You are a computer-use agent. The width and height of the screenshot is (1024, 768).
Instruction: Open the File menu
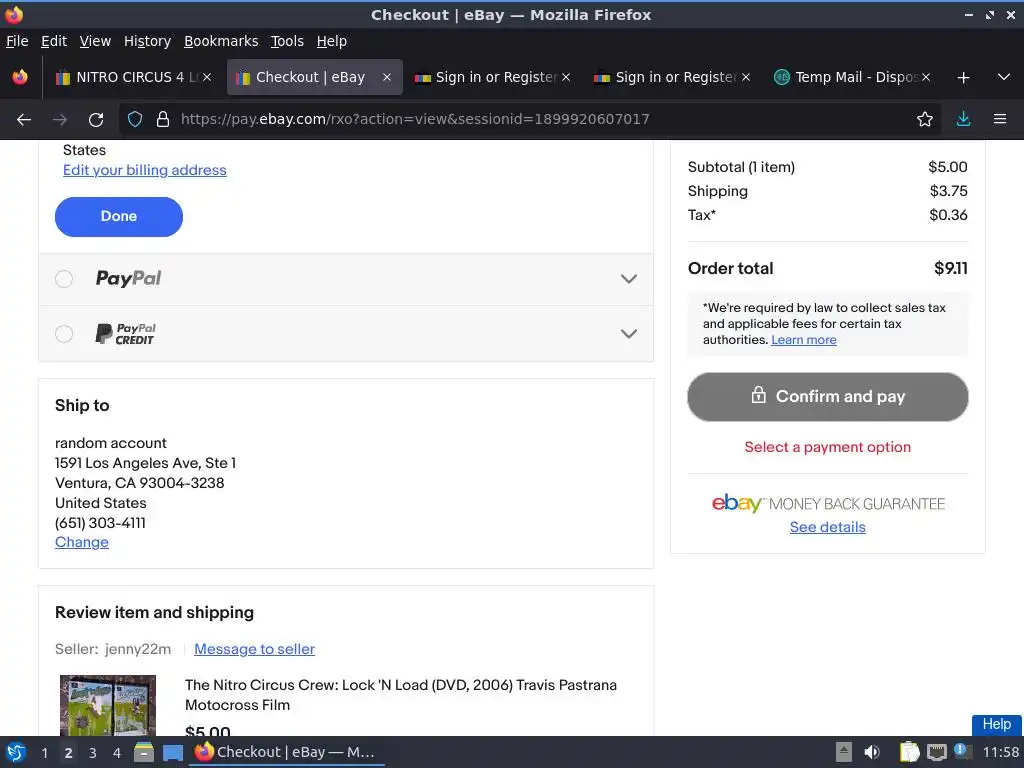coord(17,41)
